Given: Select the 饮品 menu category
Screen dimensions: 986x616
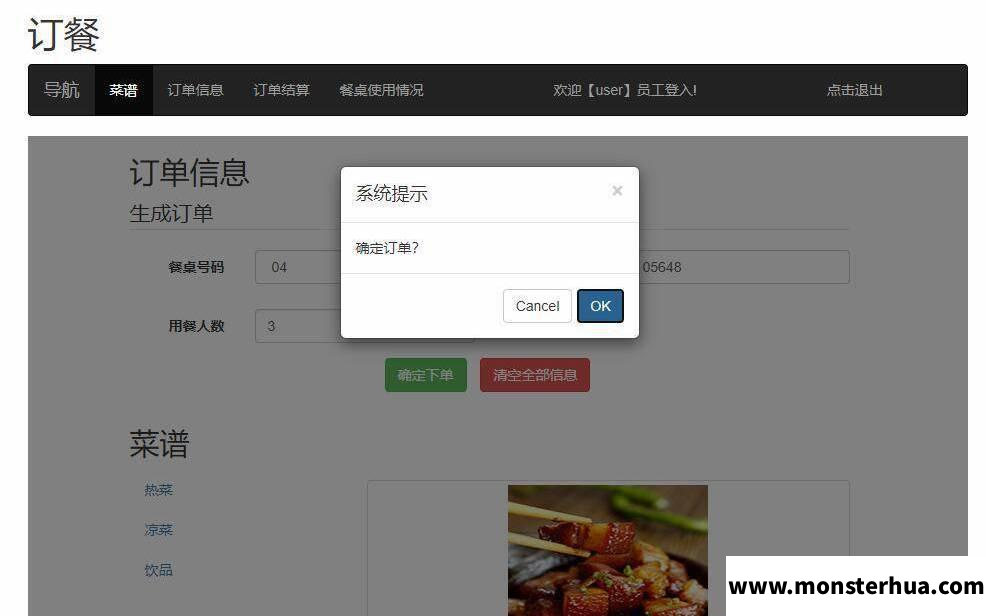Looking at the screenshot, I should 158,570.
